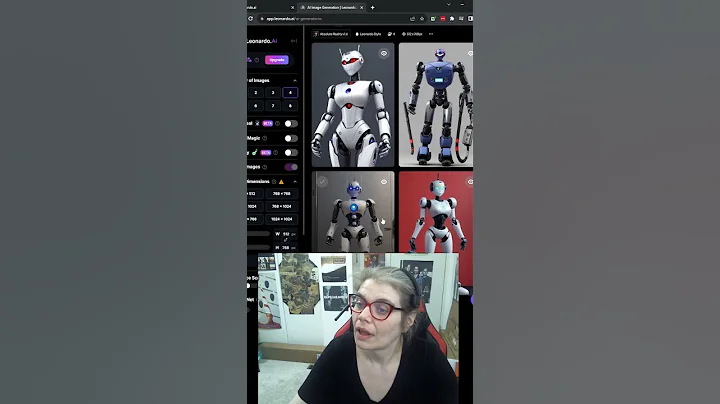Close the first browser tab
The height and width of the screenshot is (404, 720).
pos(292,7)
